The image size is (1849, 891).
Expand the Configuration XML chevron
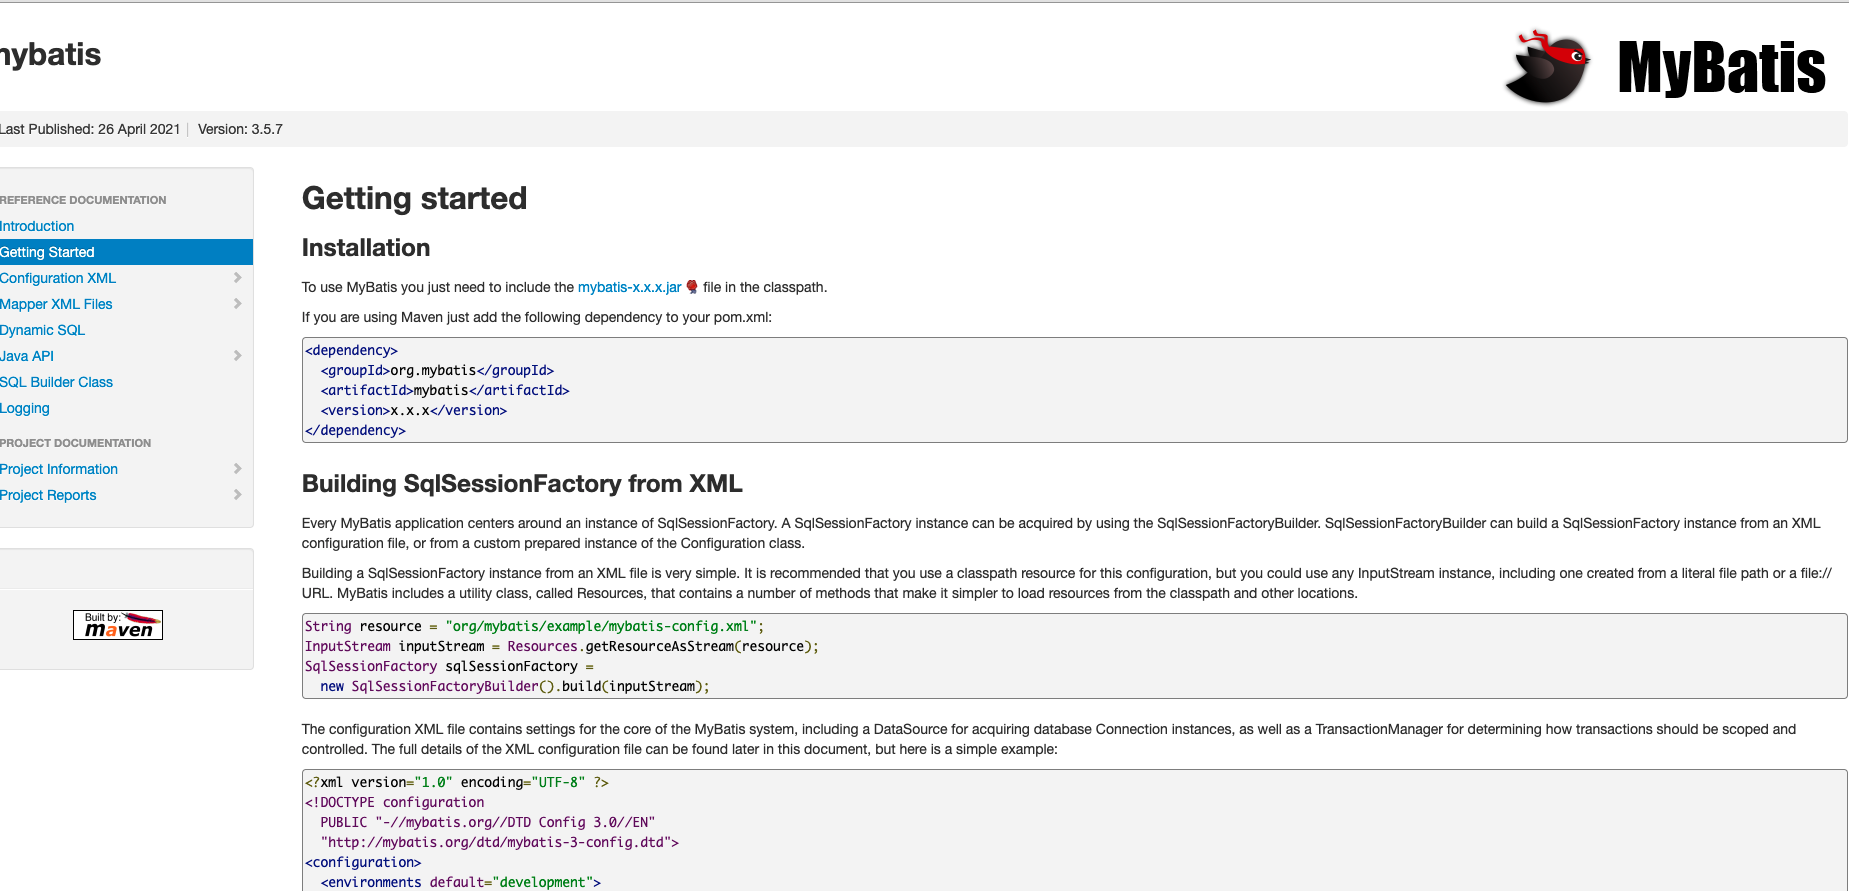(238, 278)
